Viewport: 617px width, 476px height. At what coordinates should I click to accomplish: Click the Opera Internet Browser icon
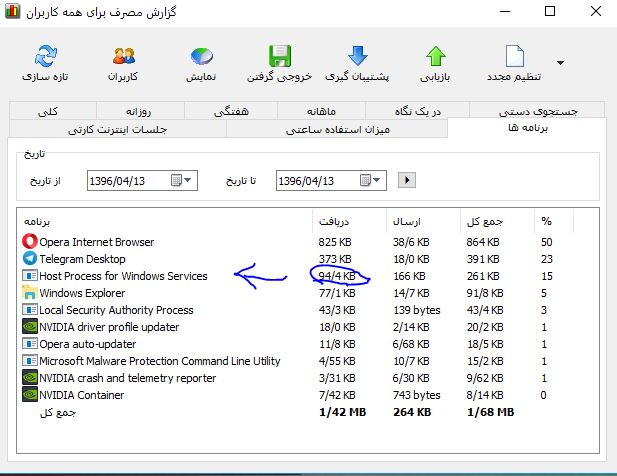click(x=30, y=242)
